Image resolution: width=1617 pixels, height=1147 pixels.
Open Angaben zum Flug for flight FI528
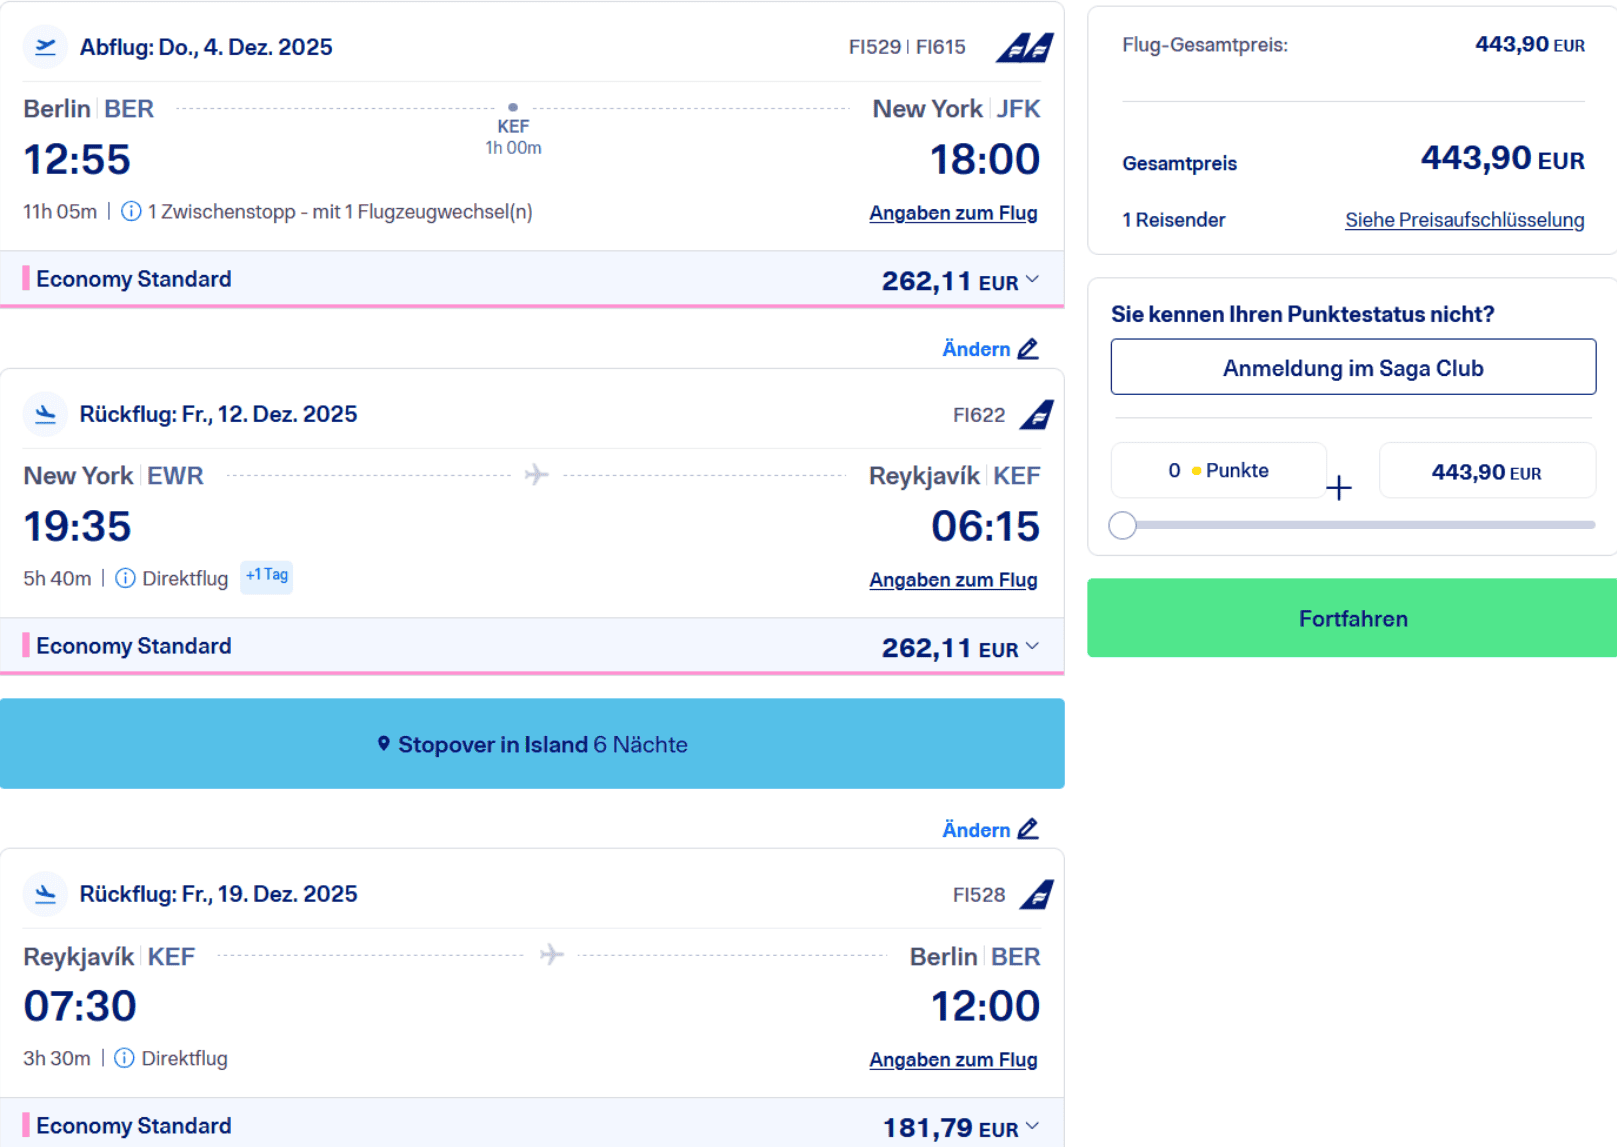(952, 1060)
